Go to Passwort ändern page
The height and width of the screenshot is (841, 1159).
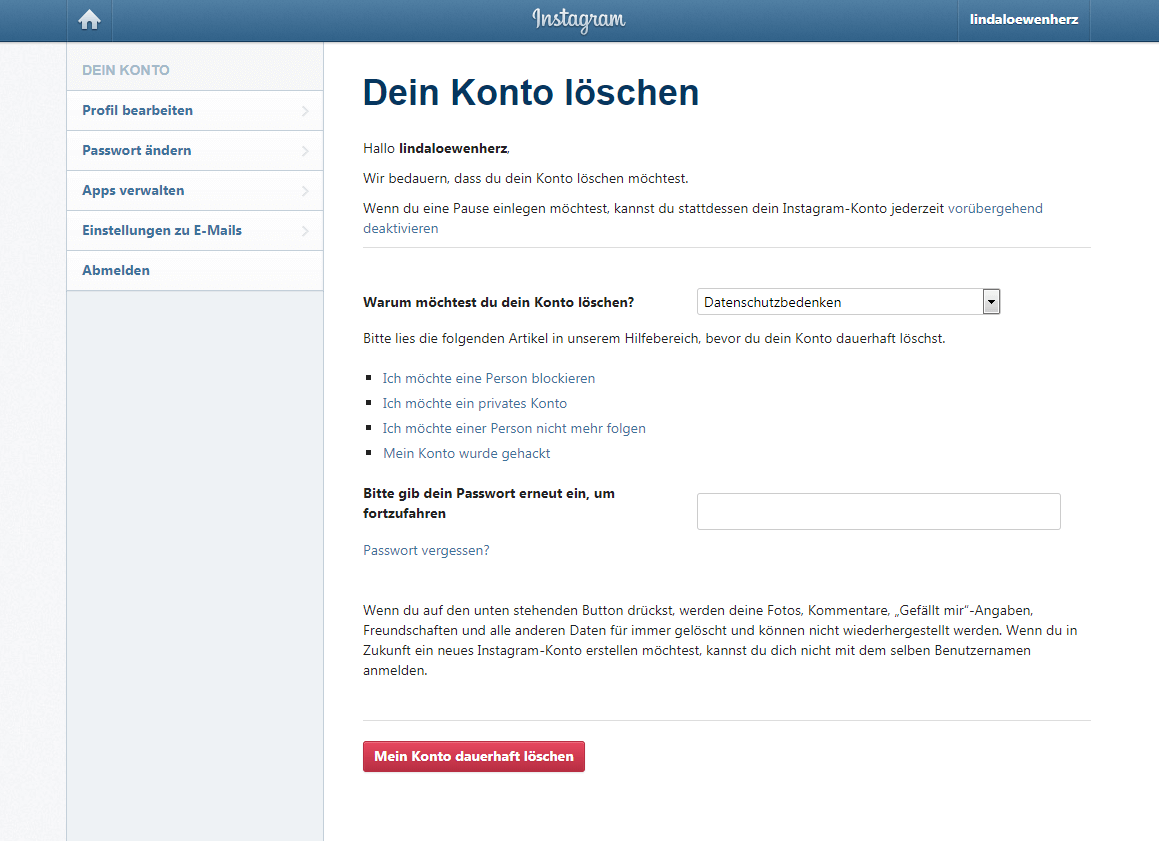(137, 150)
